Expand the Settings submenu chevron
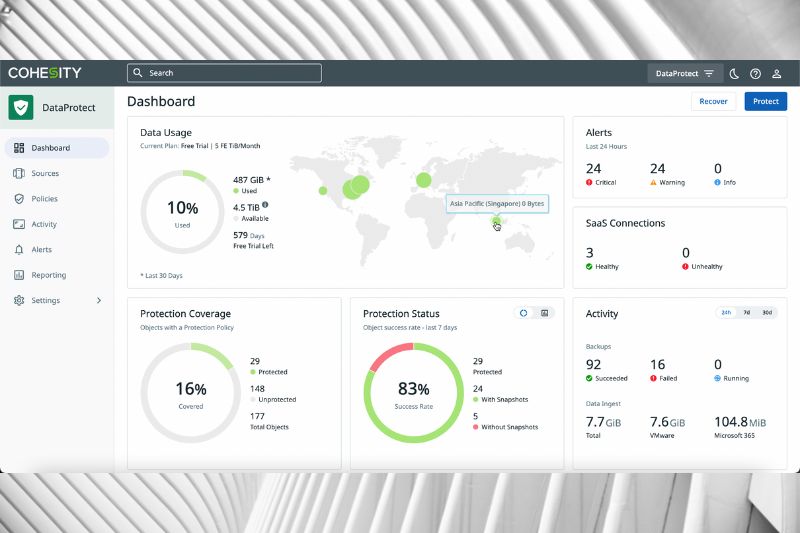This screenshot has width=800, height=533. (x=98, y=301)
